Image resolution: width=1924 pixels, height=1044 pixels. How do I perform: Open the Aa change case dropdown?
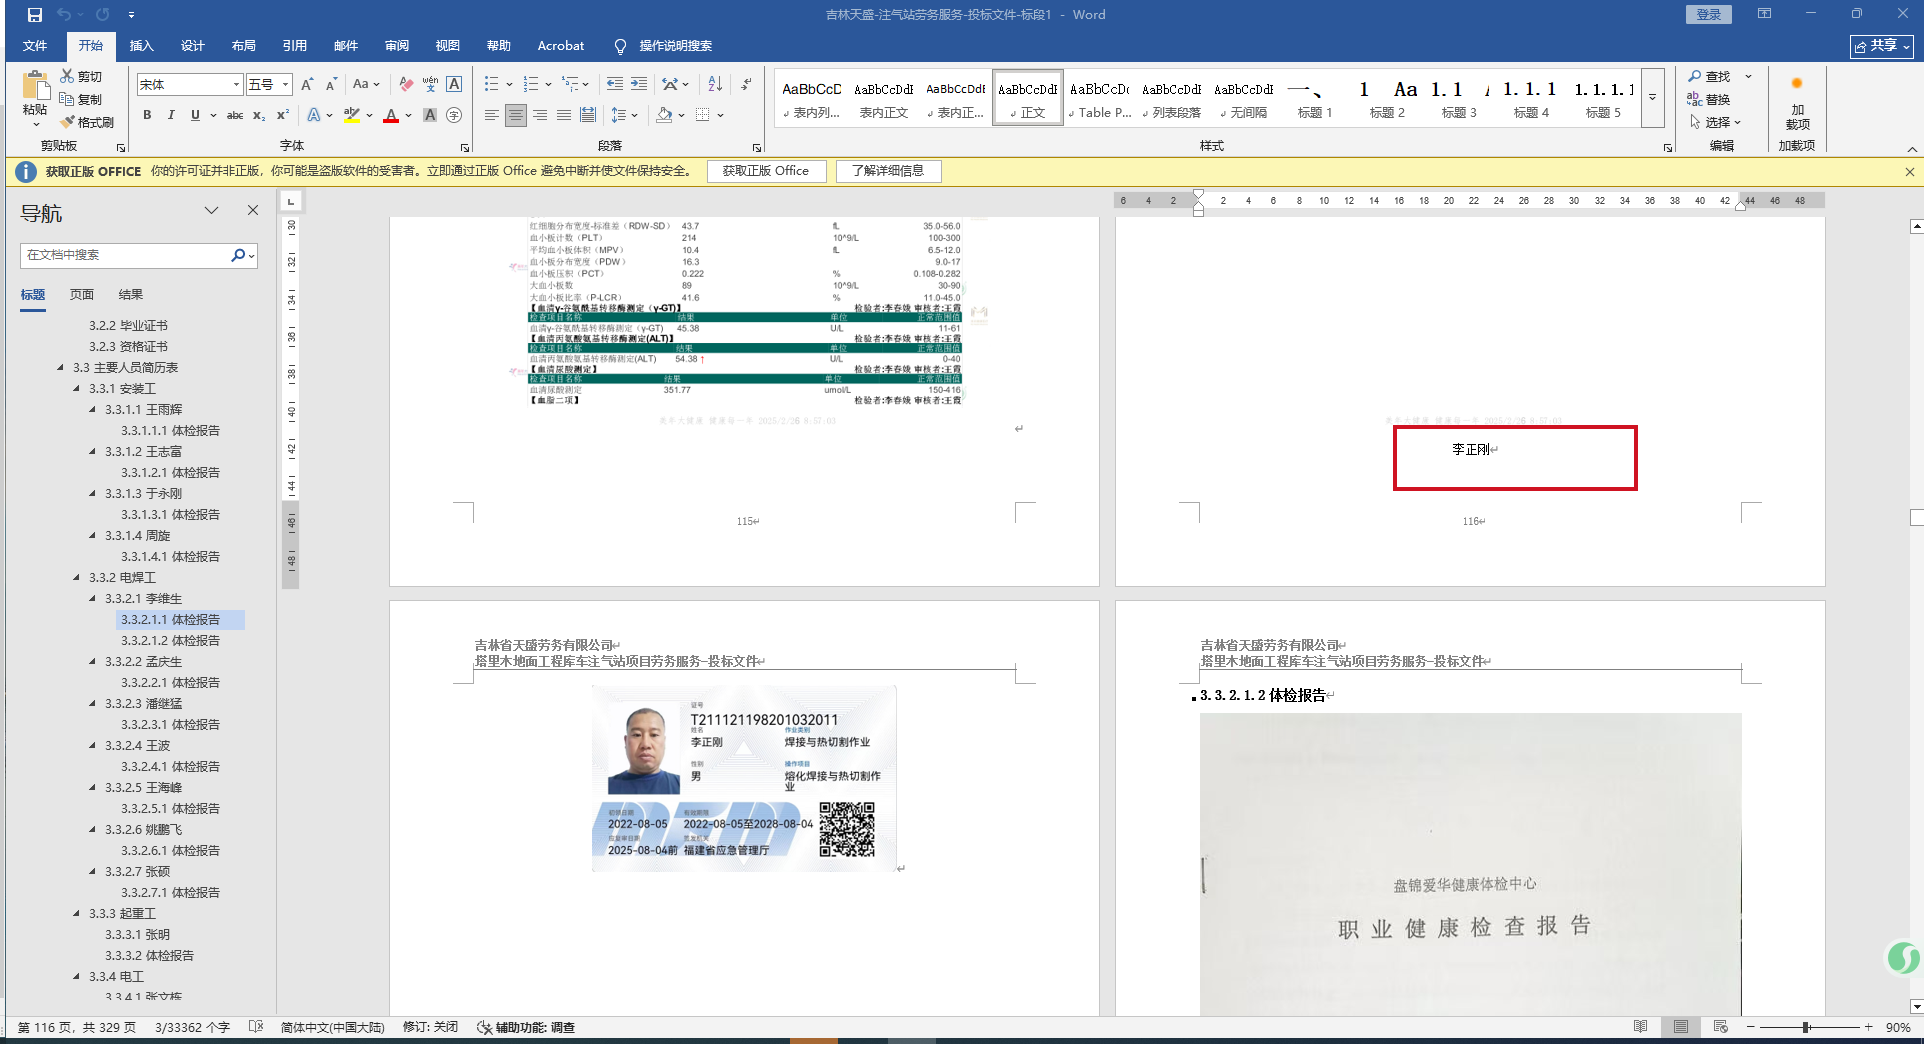pos(366,84)
